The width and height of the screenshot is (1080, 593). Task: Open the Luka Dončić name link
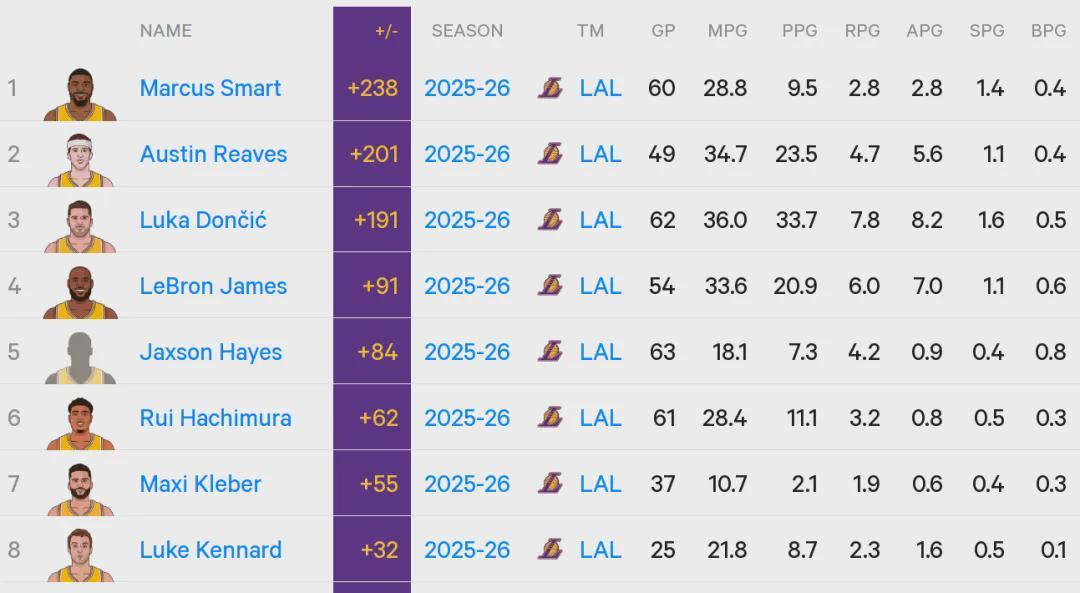(x=203, y=220)
